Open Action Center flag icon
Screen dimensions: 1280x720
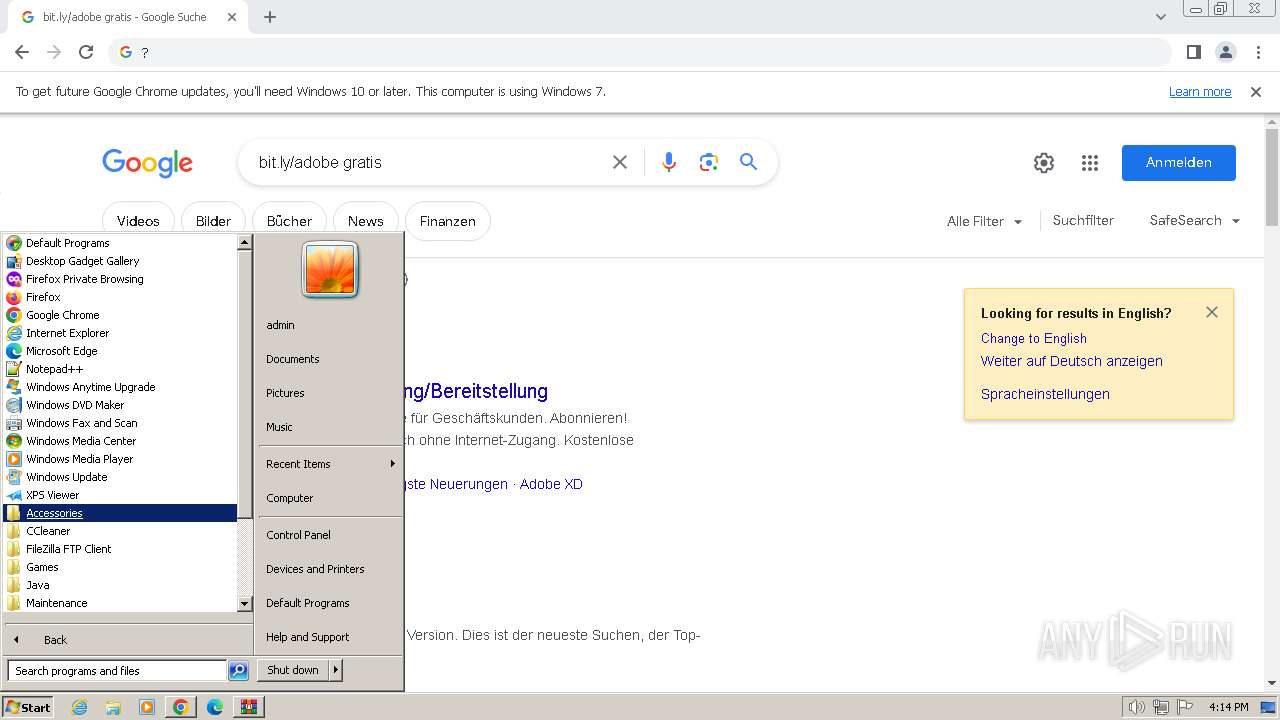pos(1184,707)
